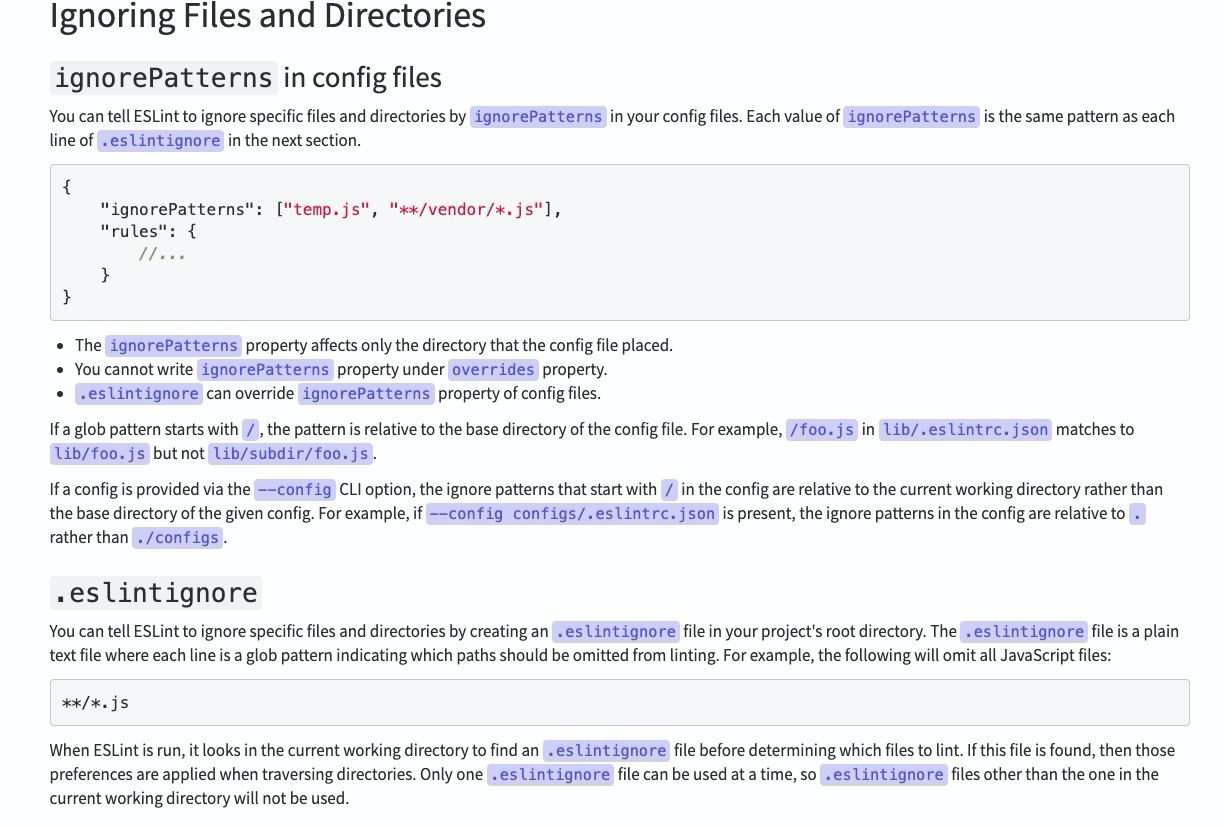Click .eslintignore code before 'in the next section'
The width and height of the screenshot is (1225, 827).
(x=160, y=140)
